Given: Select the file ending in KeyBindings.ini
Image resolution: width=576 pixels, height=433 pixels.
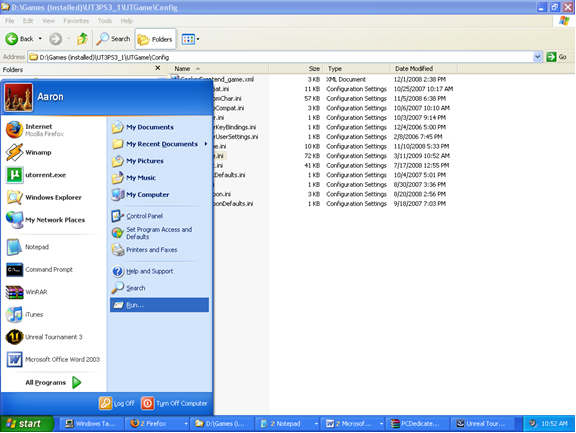Looking at the screenshot, I should click(x=235, y=127).
